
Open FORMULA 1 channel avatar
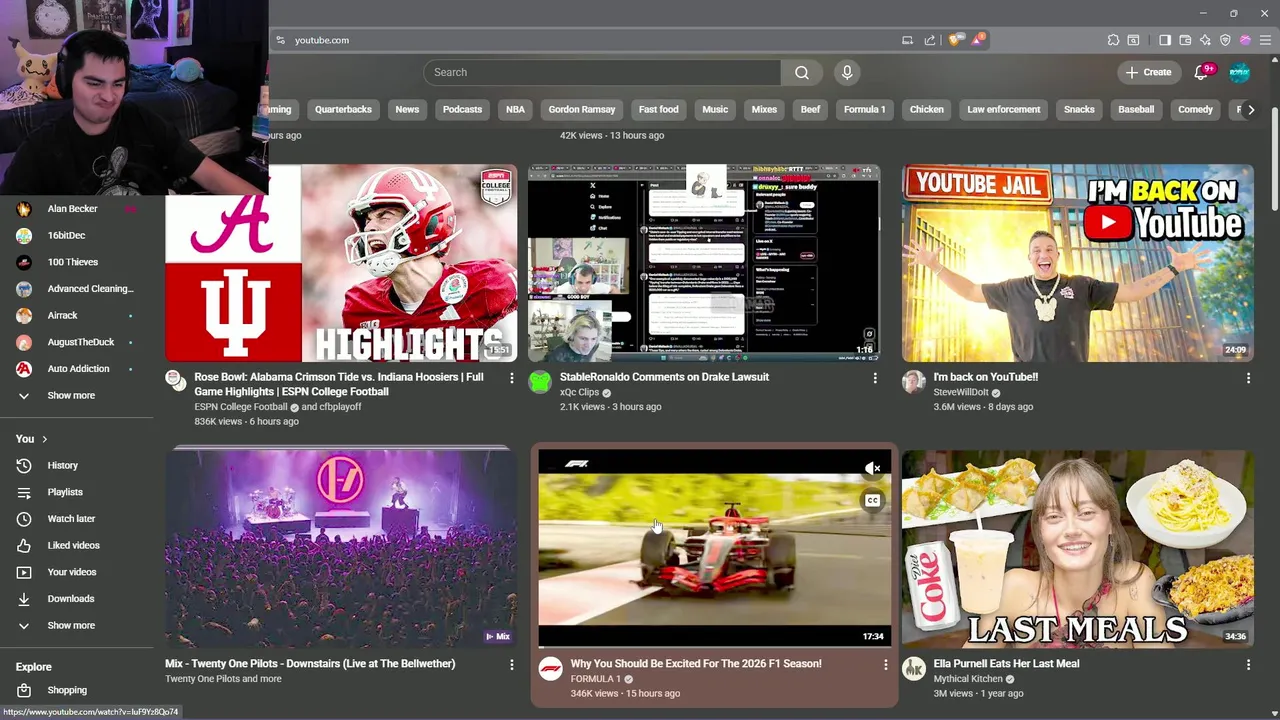point(550,669)
